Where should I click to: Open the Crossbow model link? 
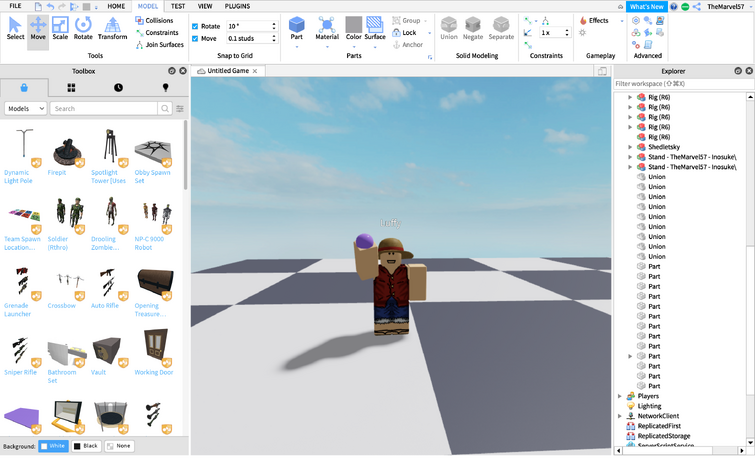(62, 305)
